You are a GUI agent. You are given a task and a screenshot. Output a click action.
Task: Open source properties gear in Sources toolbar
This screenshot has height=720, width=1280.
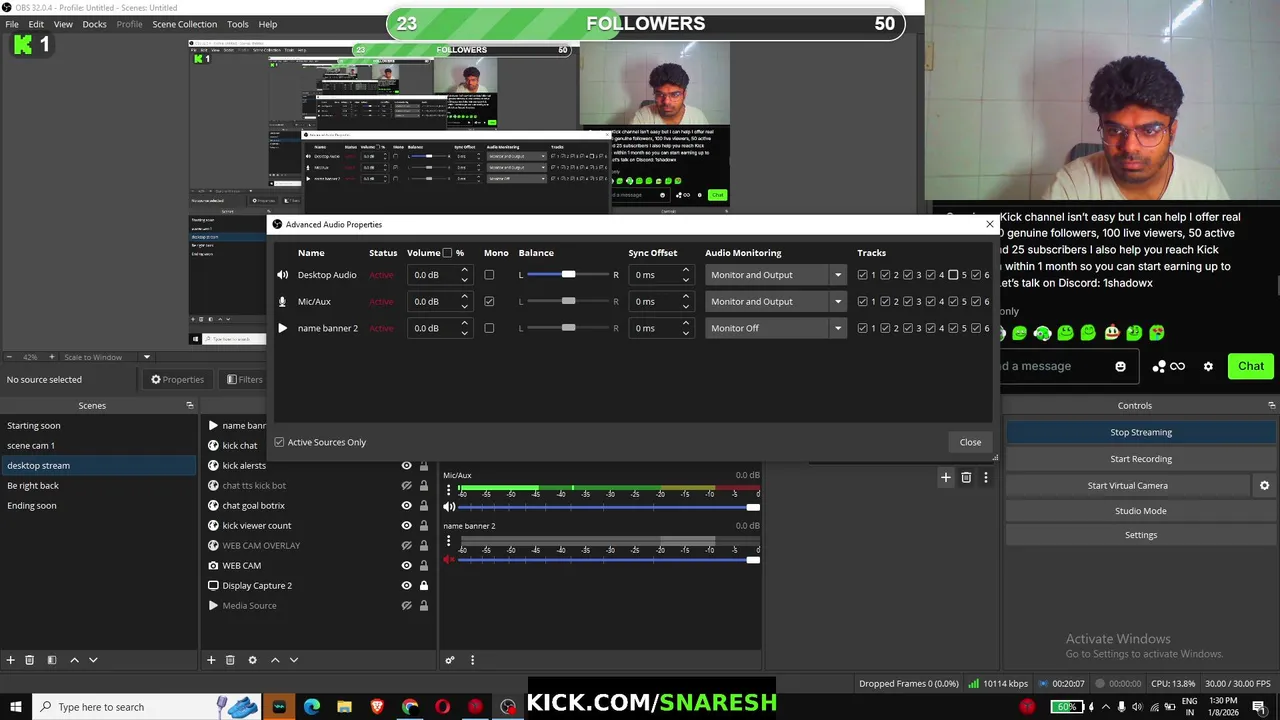click(x=252, y=660)
